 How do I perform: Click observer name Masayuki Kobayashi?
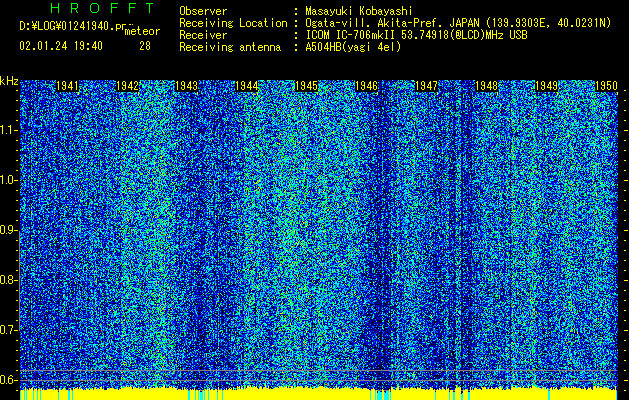359,11
